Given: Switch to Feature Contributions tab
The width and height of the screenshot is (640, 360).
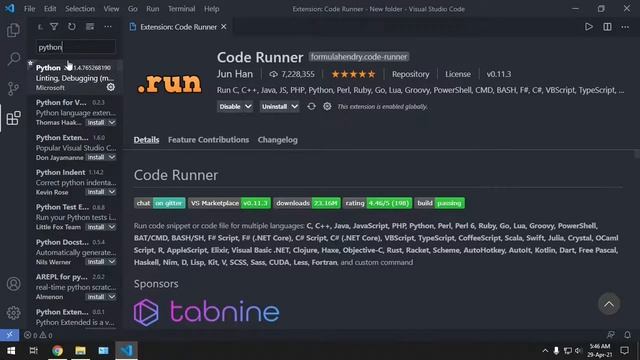Looking at the screenshot, I should (208, 140).
